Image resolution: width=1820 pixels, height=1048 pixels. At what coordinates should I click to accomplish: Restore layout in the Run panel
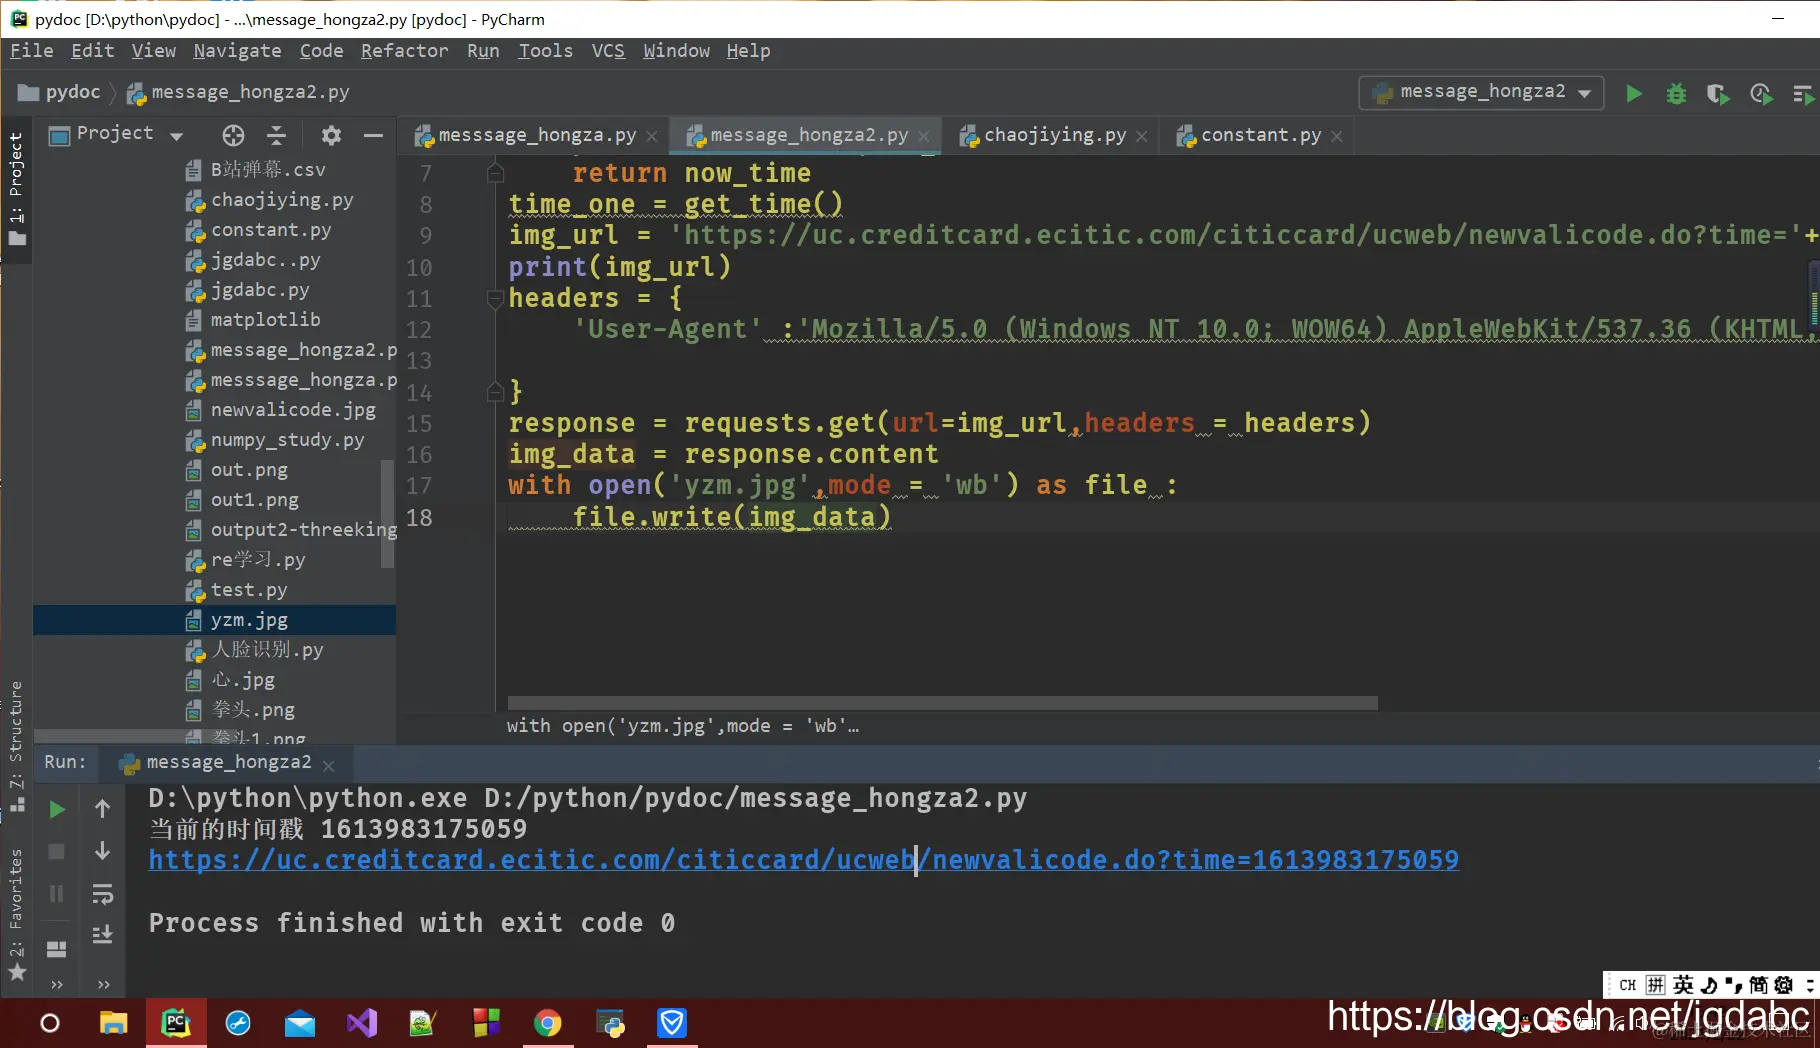coord(57,949)
